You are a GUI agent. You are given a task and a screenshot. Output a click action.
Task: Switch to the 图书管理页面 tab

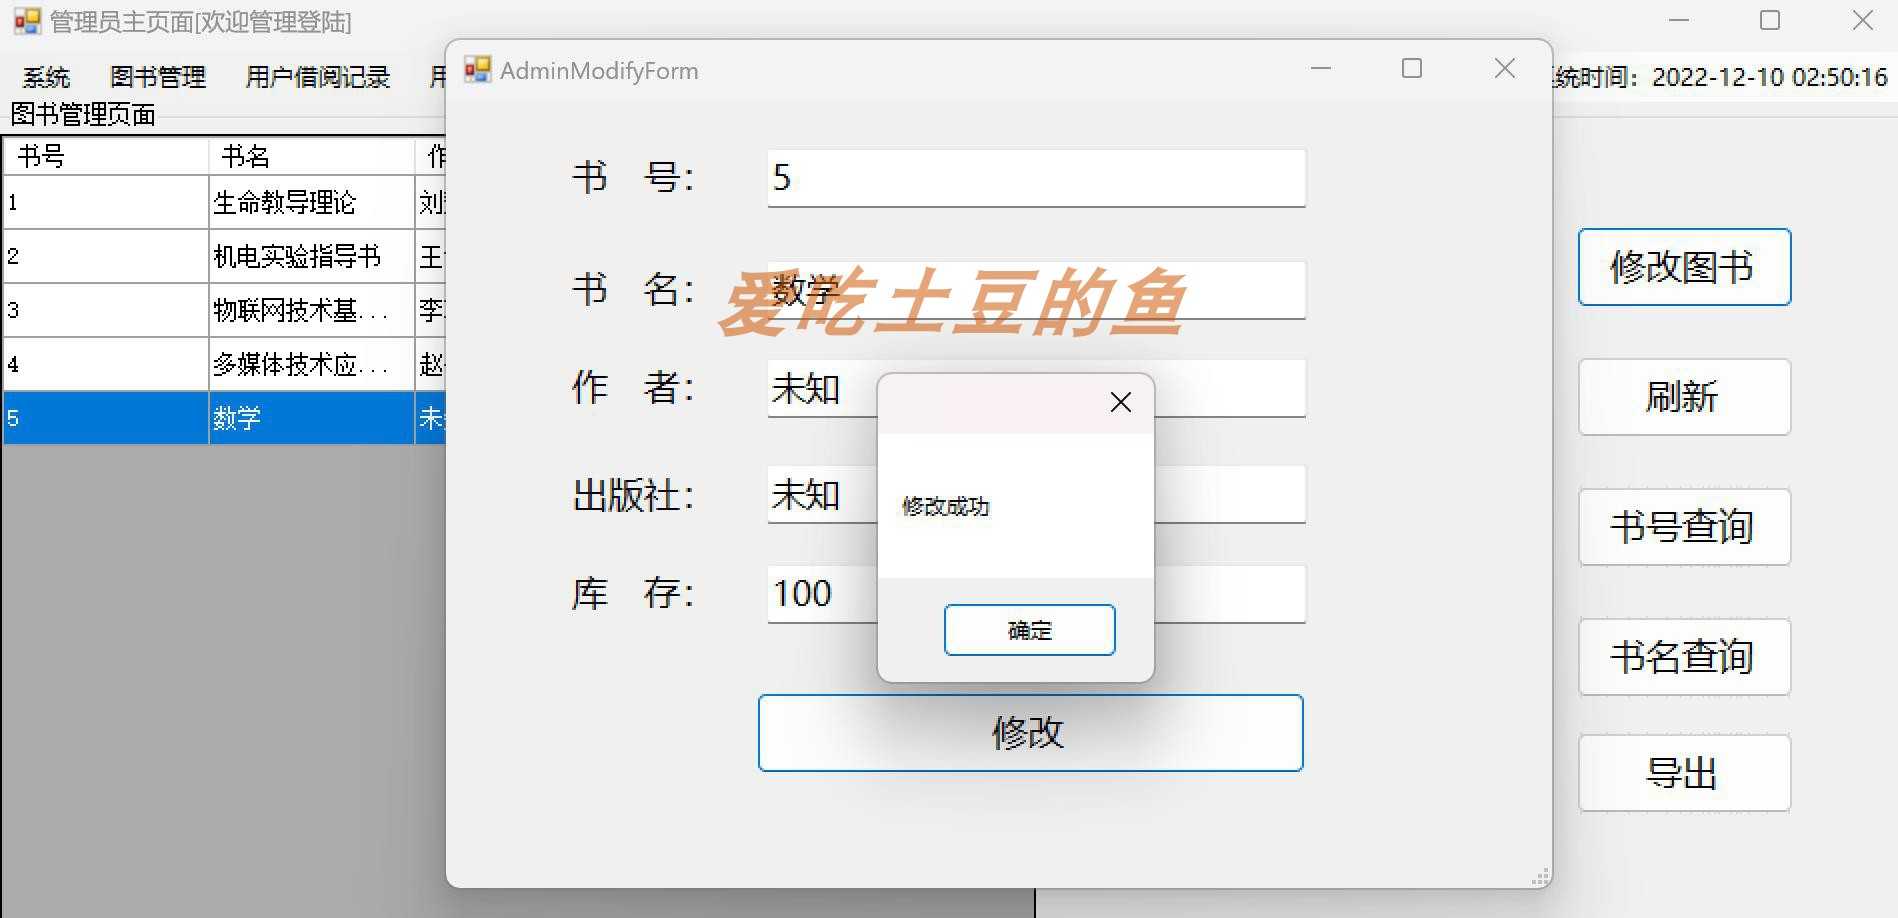coord(82,115)
